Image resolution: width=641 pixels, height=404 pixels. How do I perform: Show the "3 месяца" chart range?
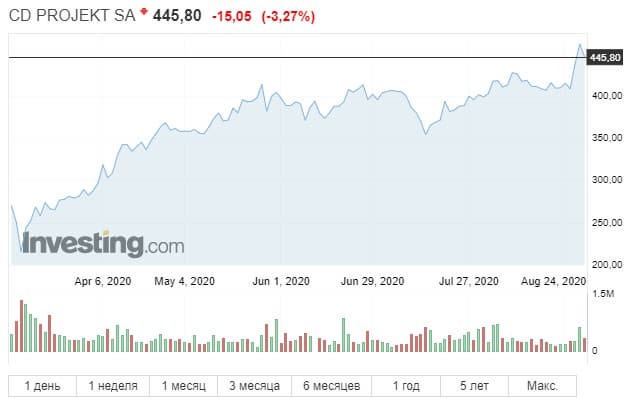tap(256, 385)
